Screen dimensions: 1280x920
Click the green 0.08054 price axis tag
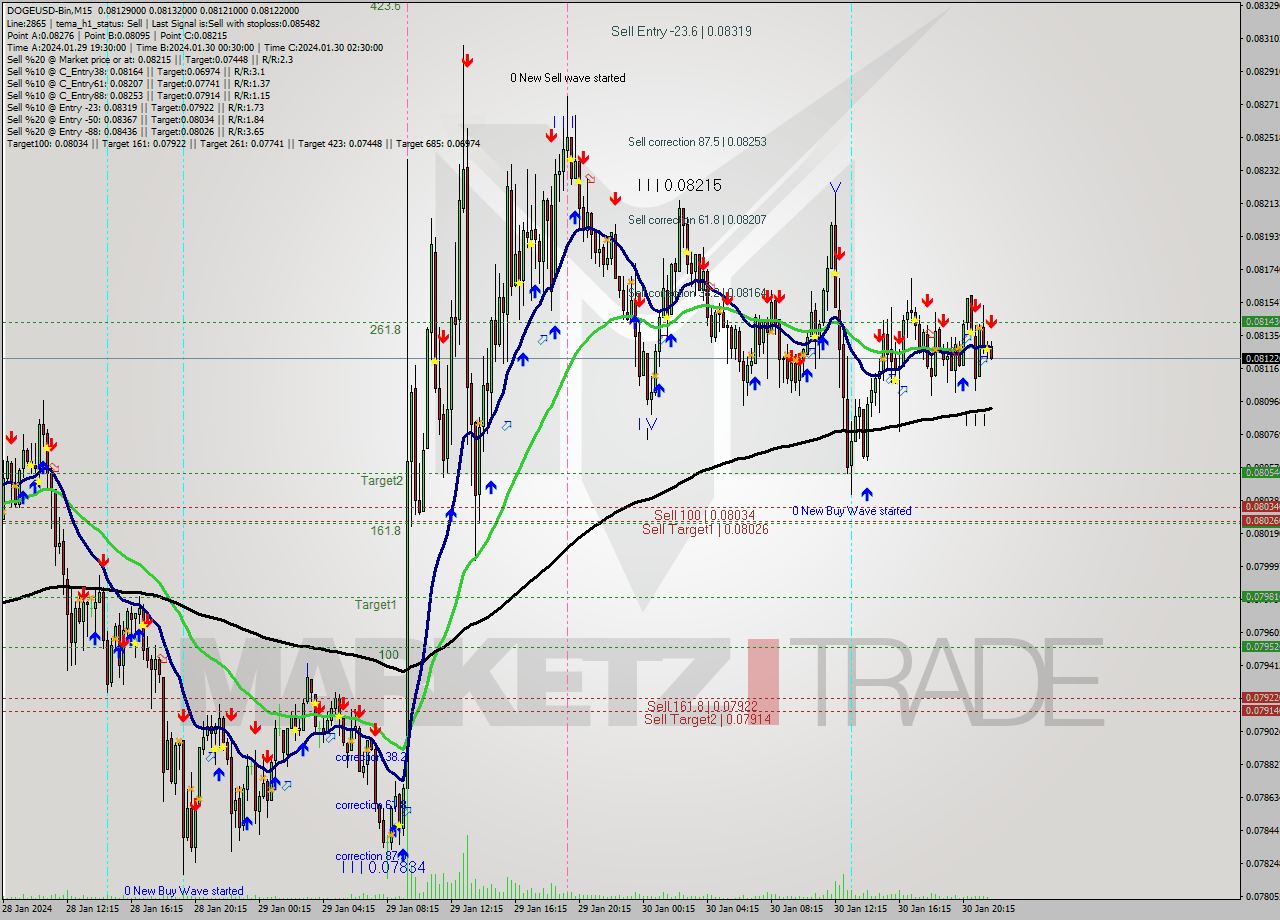coord(1260,472)
